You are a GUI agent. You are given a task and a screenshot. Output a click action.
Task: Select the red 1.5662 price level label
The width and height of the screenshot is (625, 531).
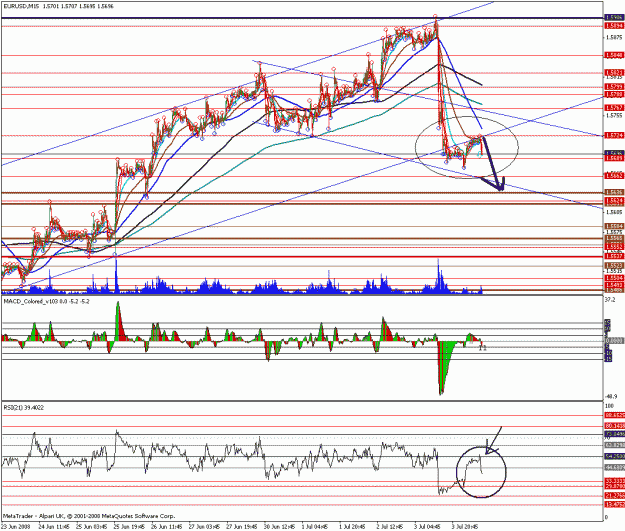[614, 175]
